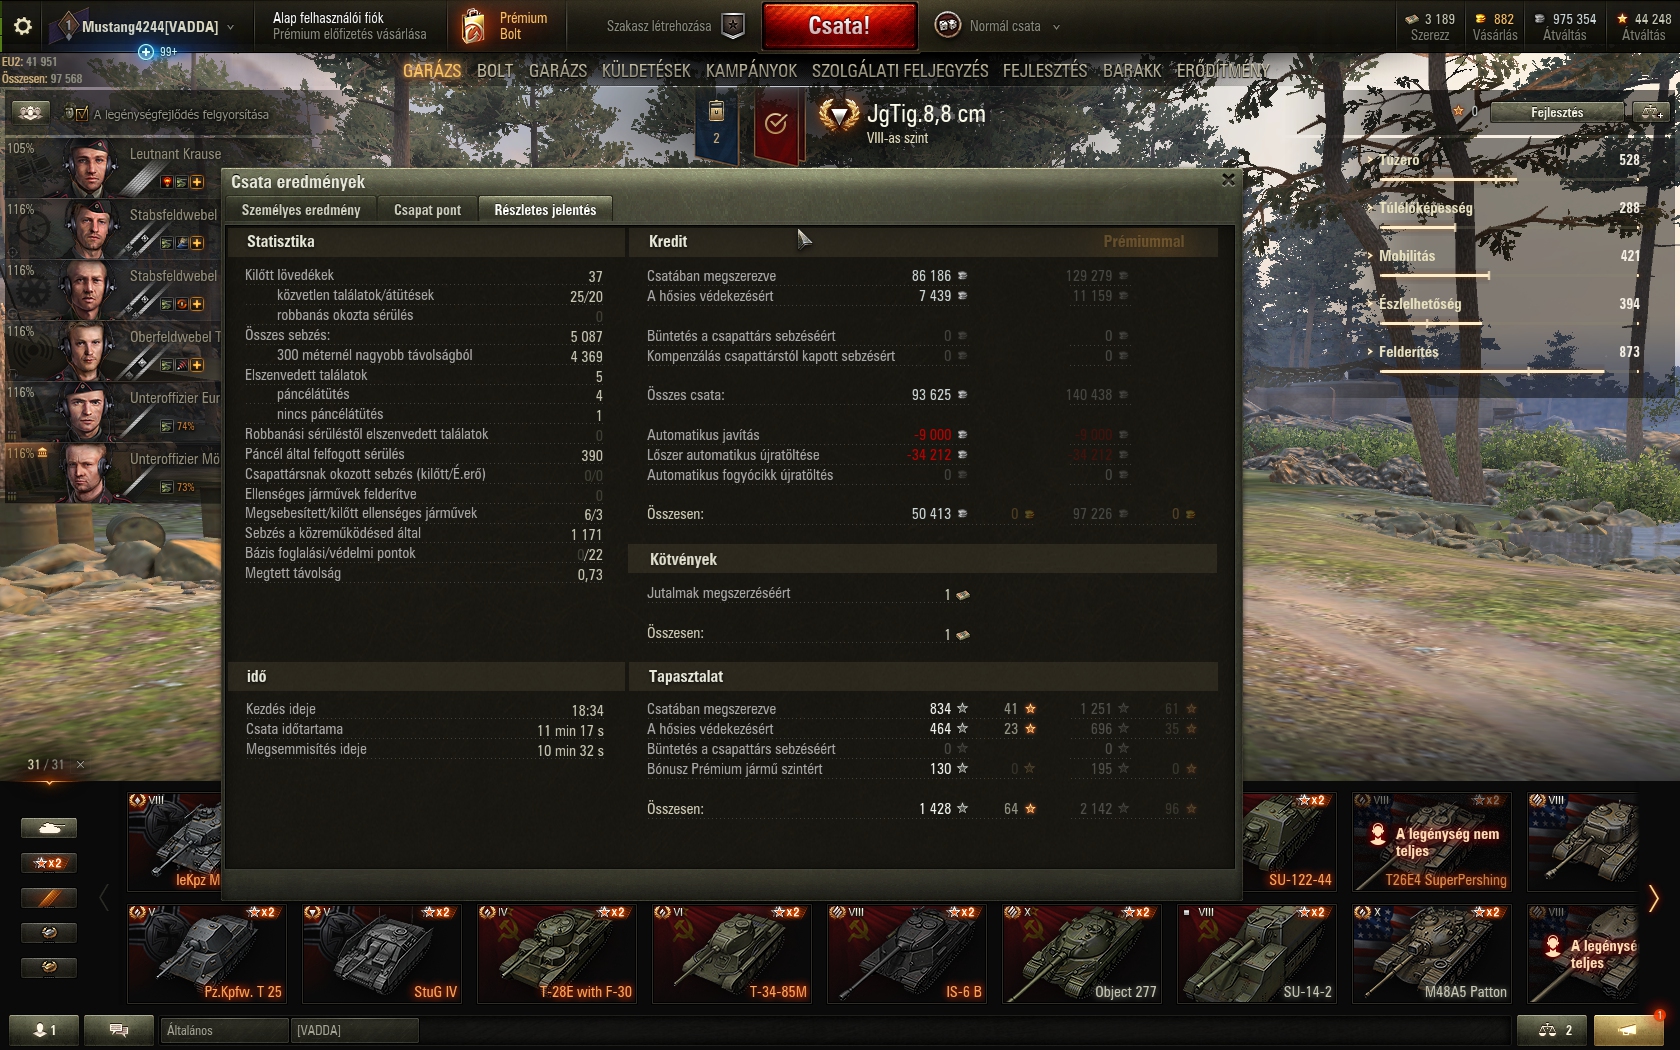The height and width of the screenshot is (1050, 1680).
Task: Toggle the x2 bonus filter
Action: point(48,863)
